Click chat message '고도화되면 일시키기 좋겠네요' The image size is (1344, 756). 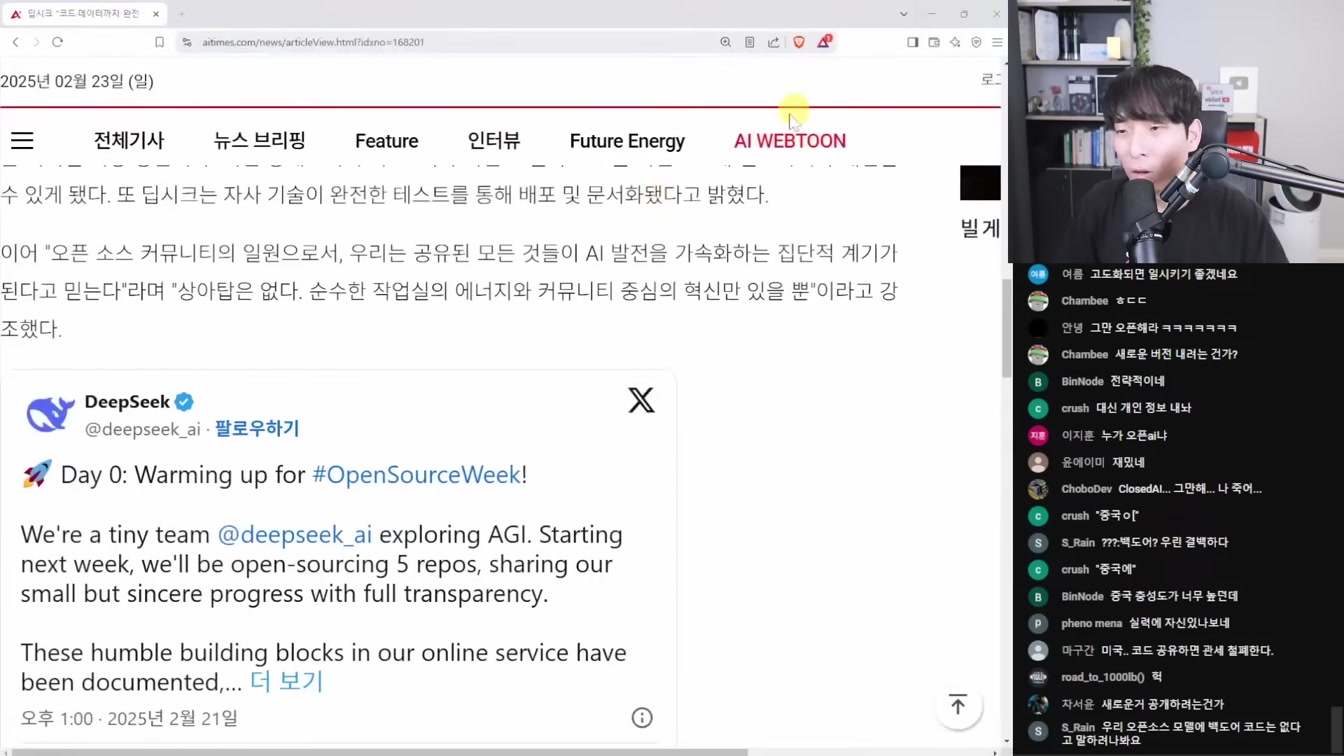click(x=1163, y=274)
